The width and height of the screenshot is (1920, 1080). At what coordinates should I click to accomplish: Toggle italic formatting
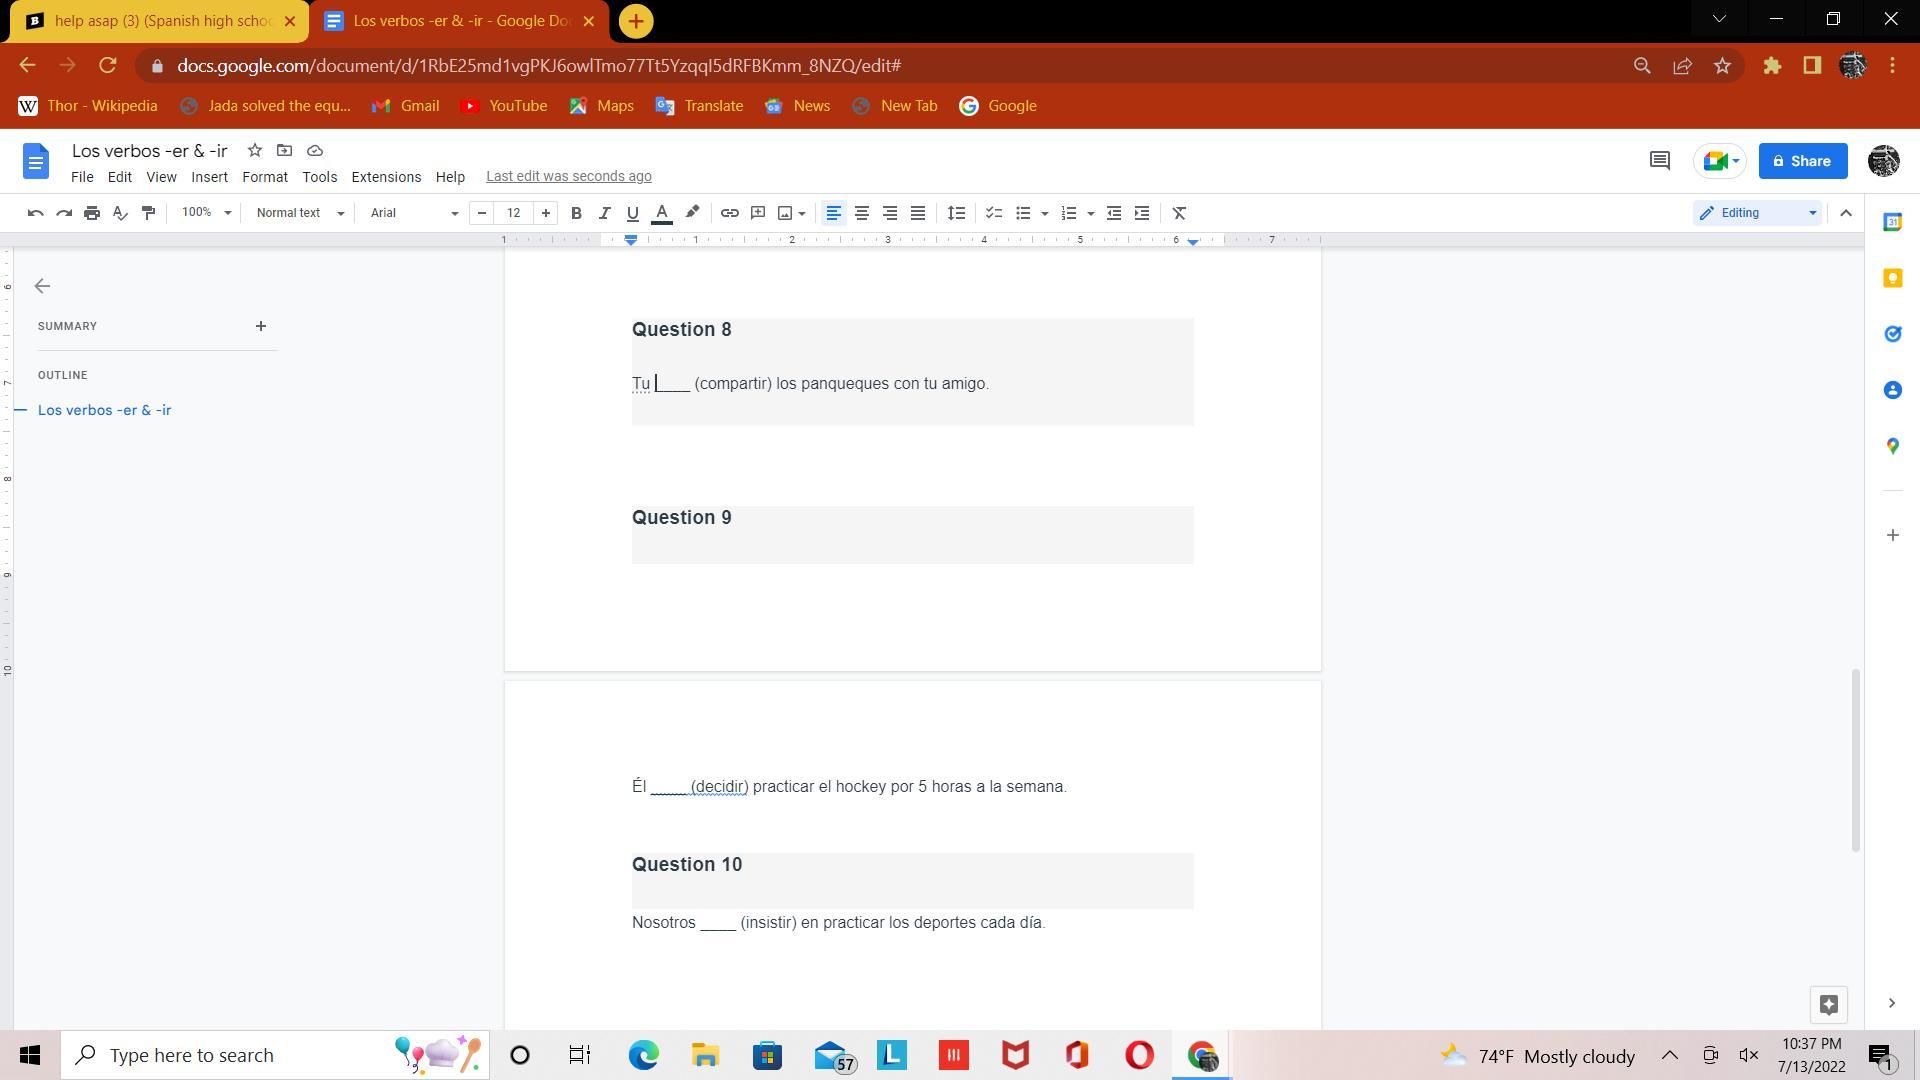point(604,213)
